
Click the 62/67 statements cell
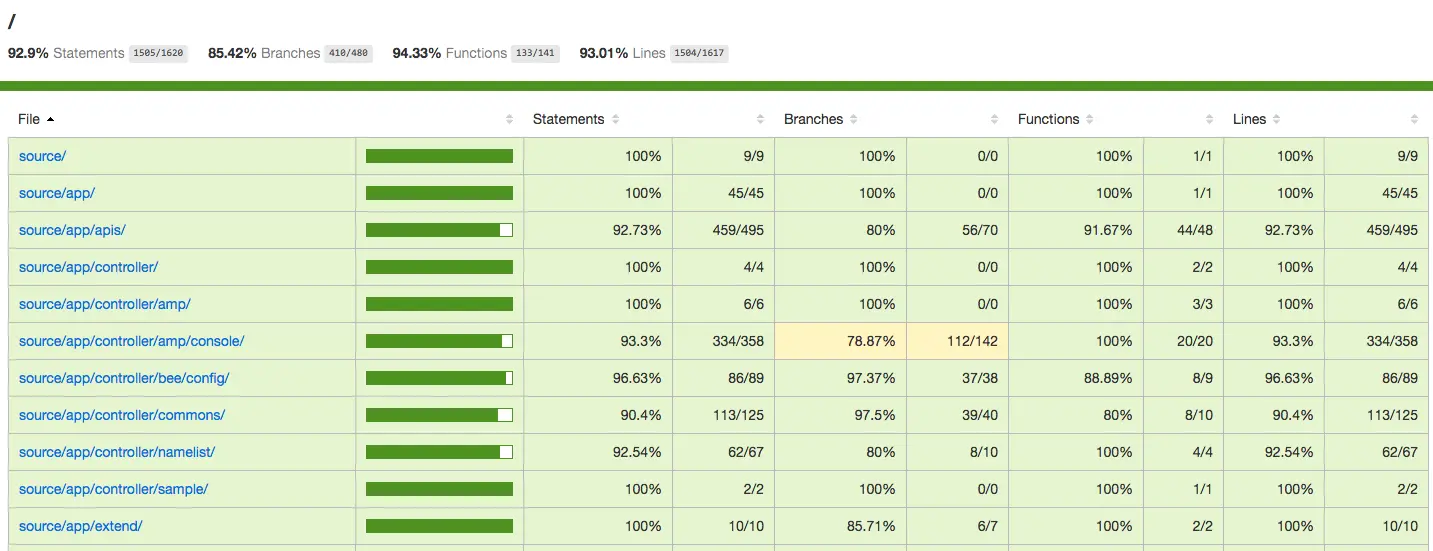point(723,452)
